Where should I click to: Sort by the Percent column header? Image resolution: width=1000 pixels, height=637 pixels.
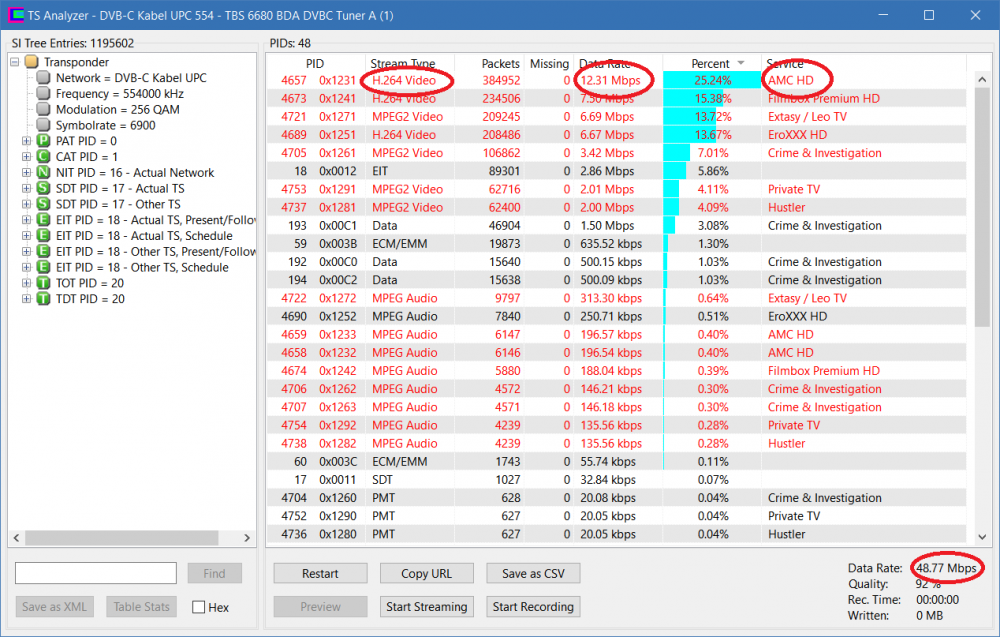(x=712, y=63)
